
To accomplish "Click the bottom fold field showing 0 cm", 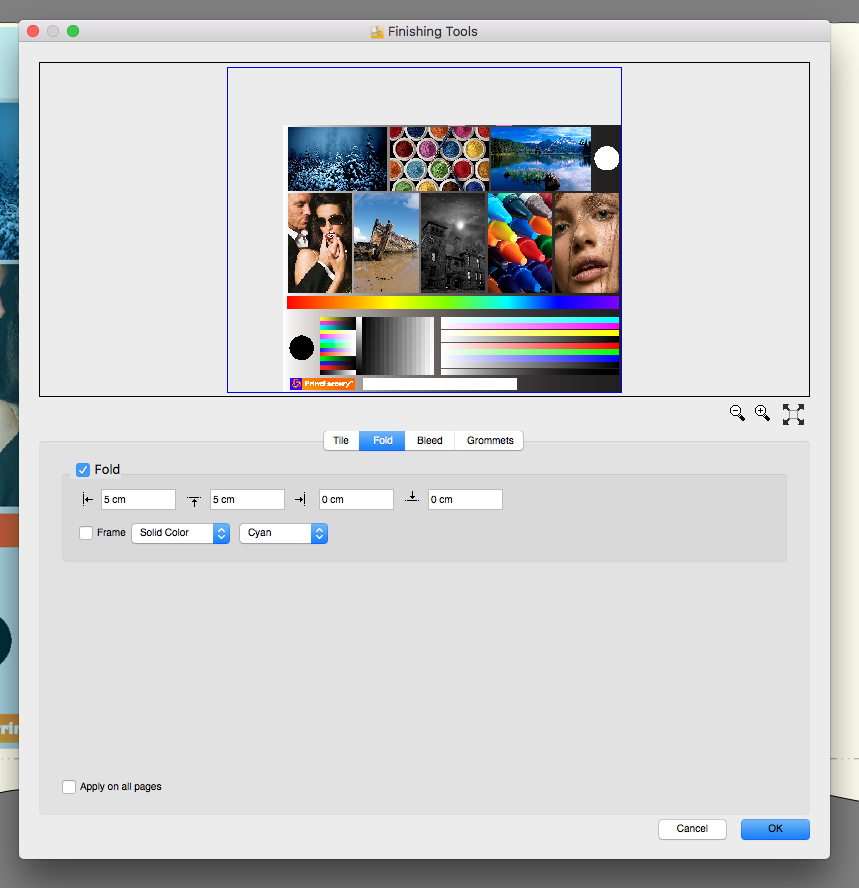I will [465, 500].
